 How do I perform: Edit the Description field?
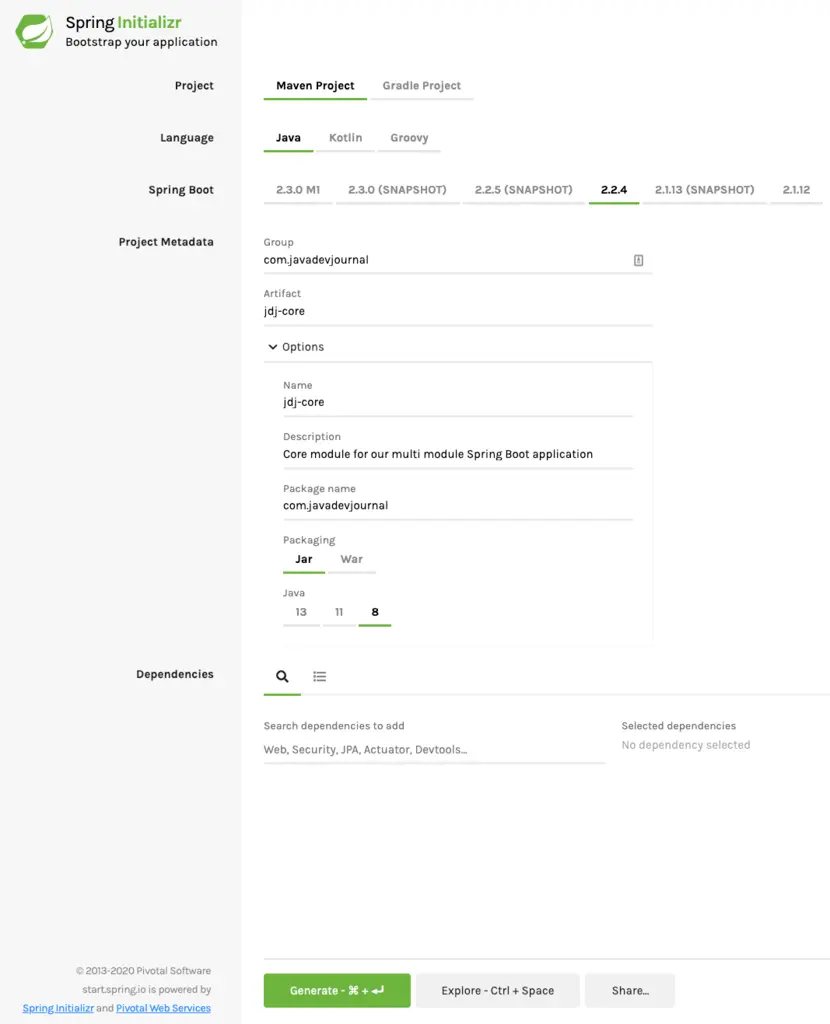tap(457, 454)
